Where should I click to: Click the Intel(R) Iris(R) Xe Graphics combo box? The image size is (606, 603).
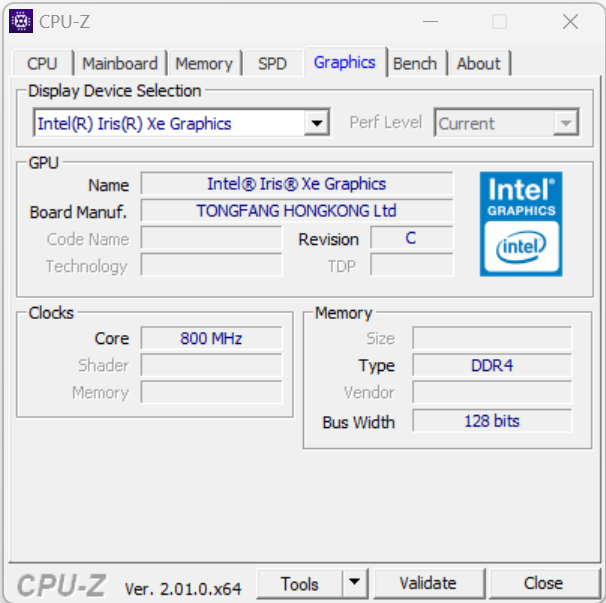click(x=181, y=123)
